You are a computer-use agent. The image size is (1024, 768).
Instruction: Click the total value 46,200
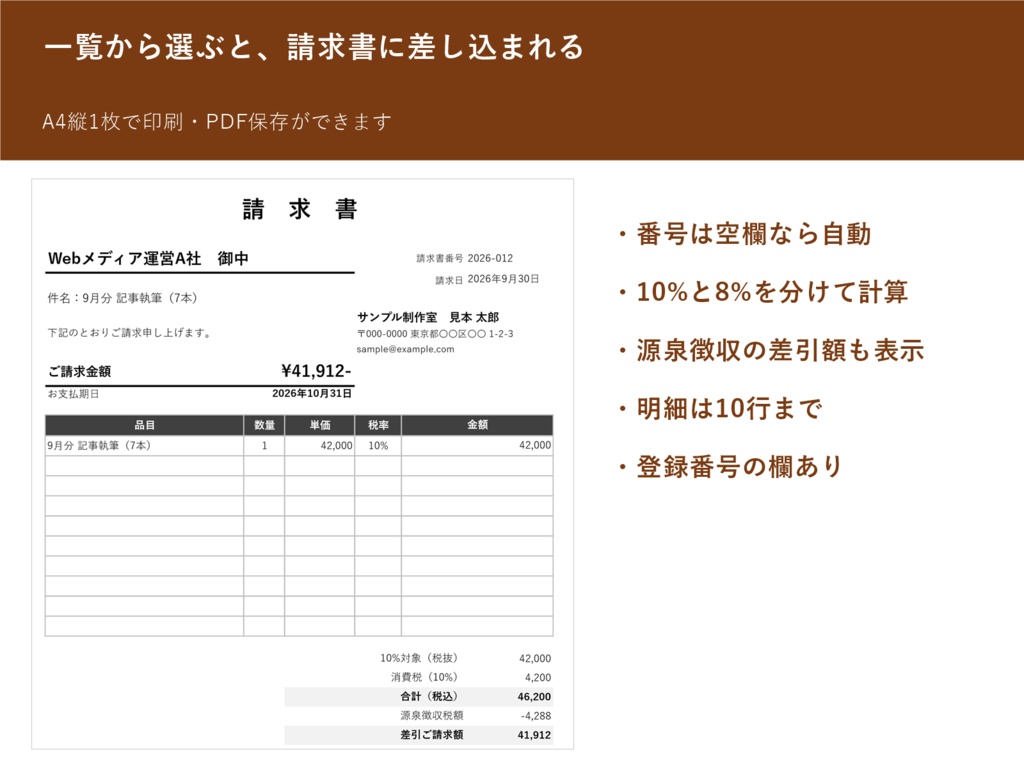(534, 697)
